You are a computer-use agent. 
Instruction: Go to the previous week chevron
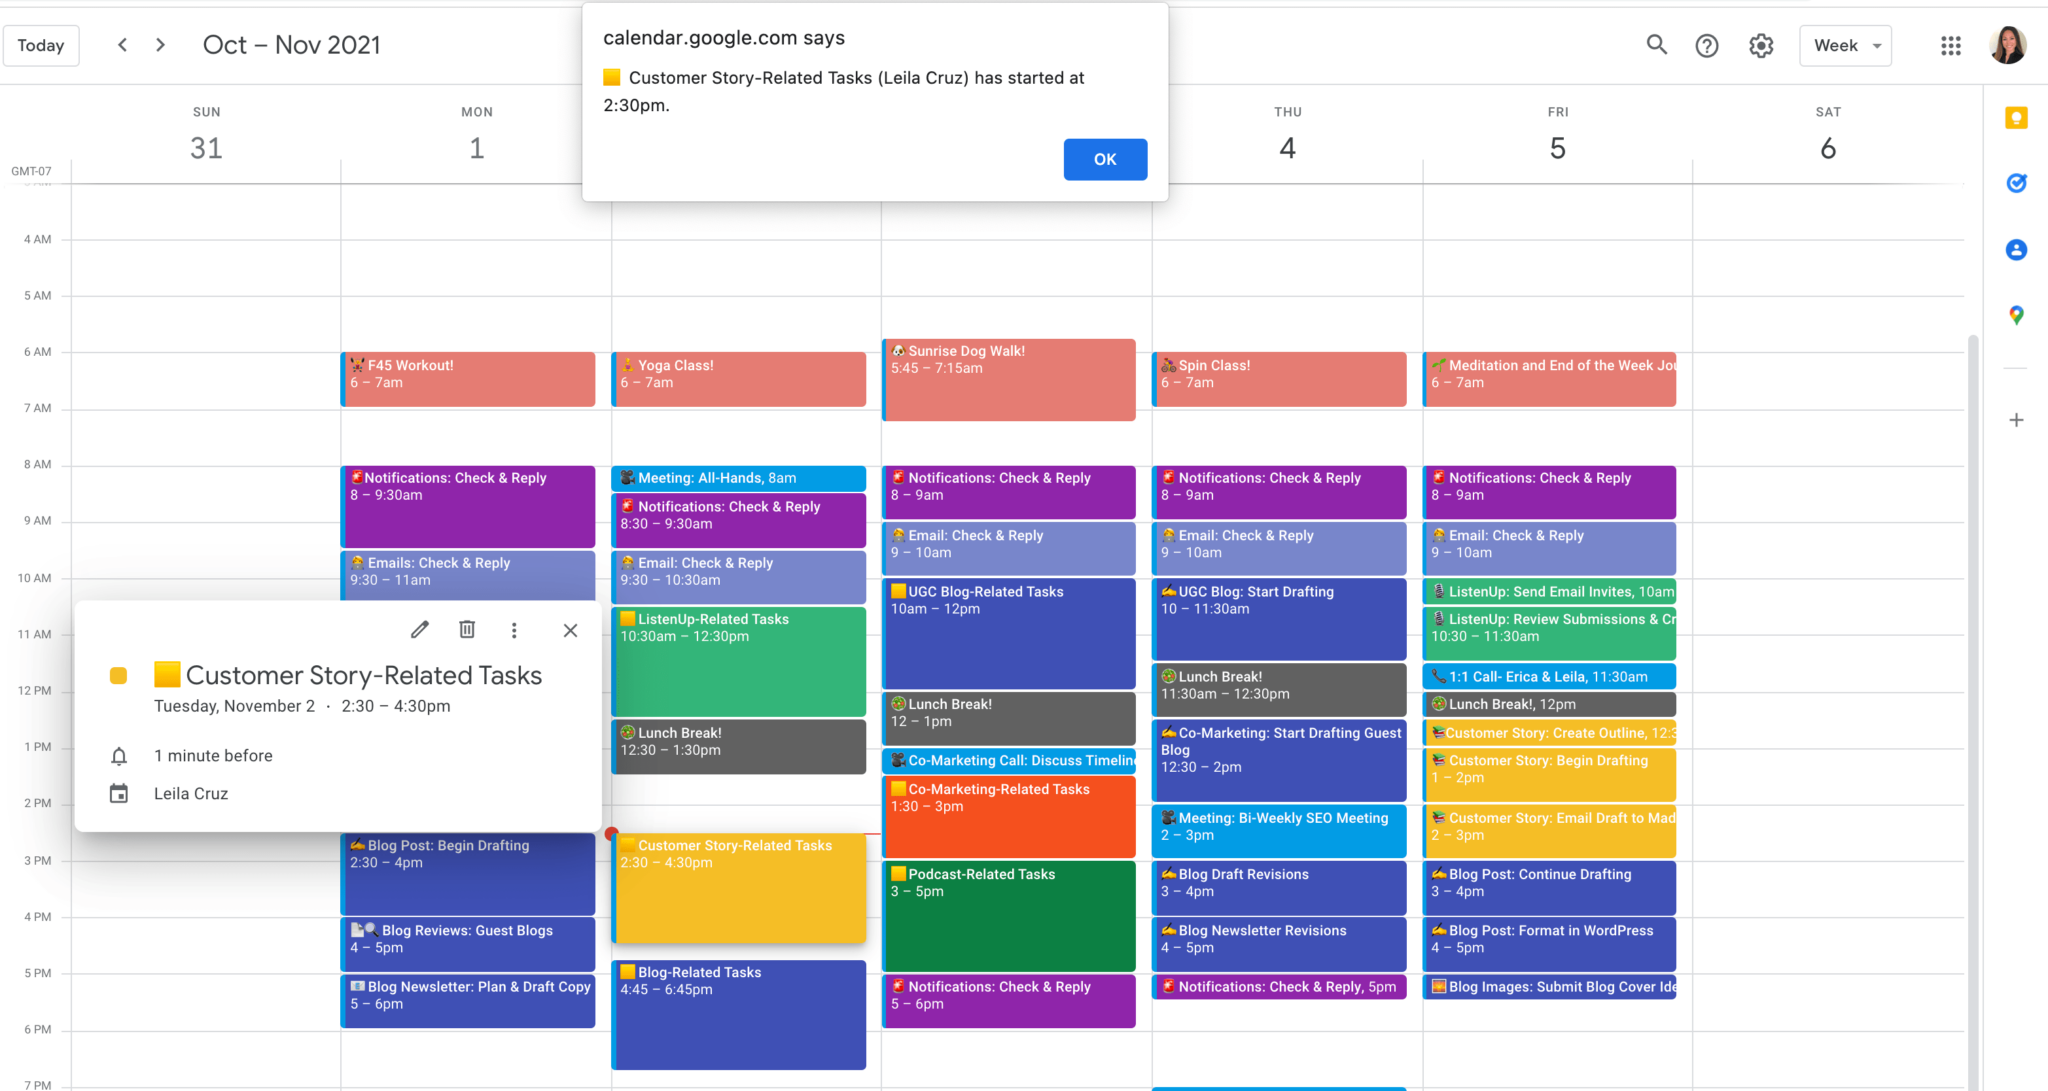[x=122, y=45]
